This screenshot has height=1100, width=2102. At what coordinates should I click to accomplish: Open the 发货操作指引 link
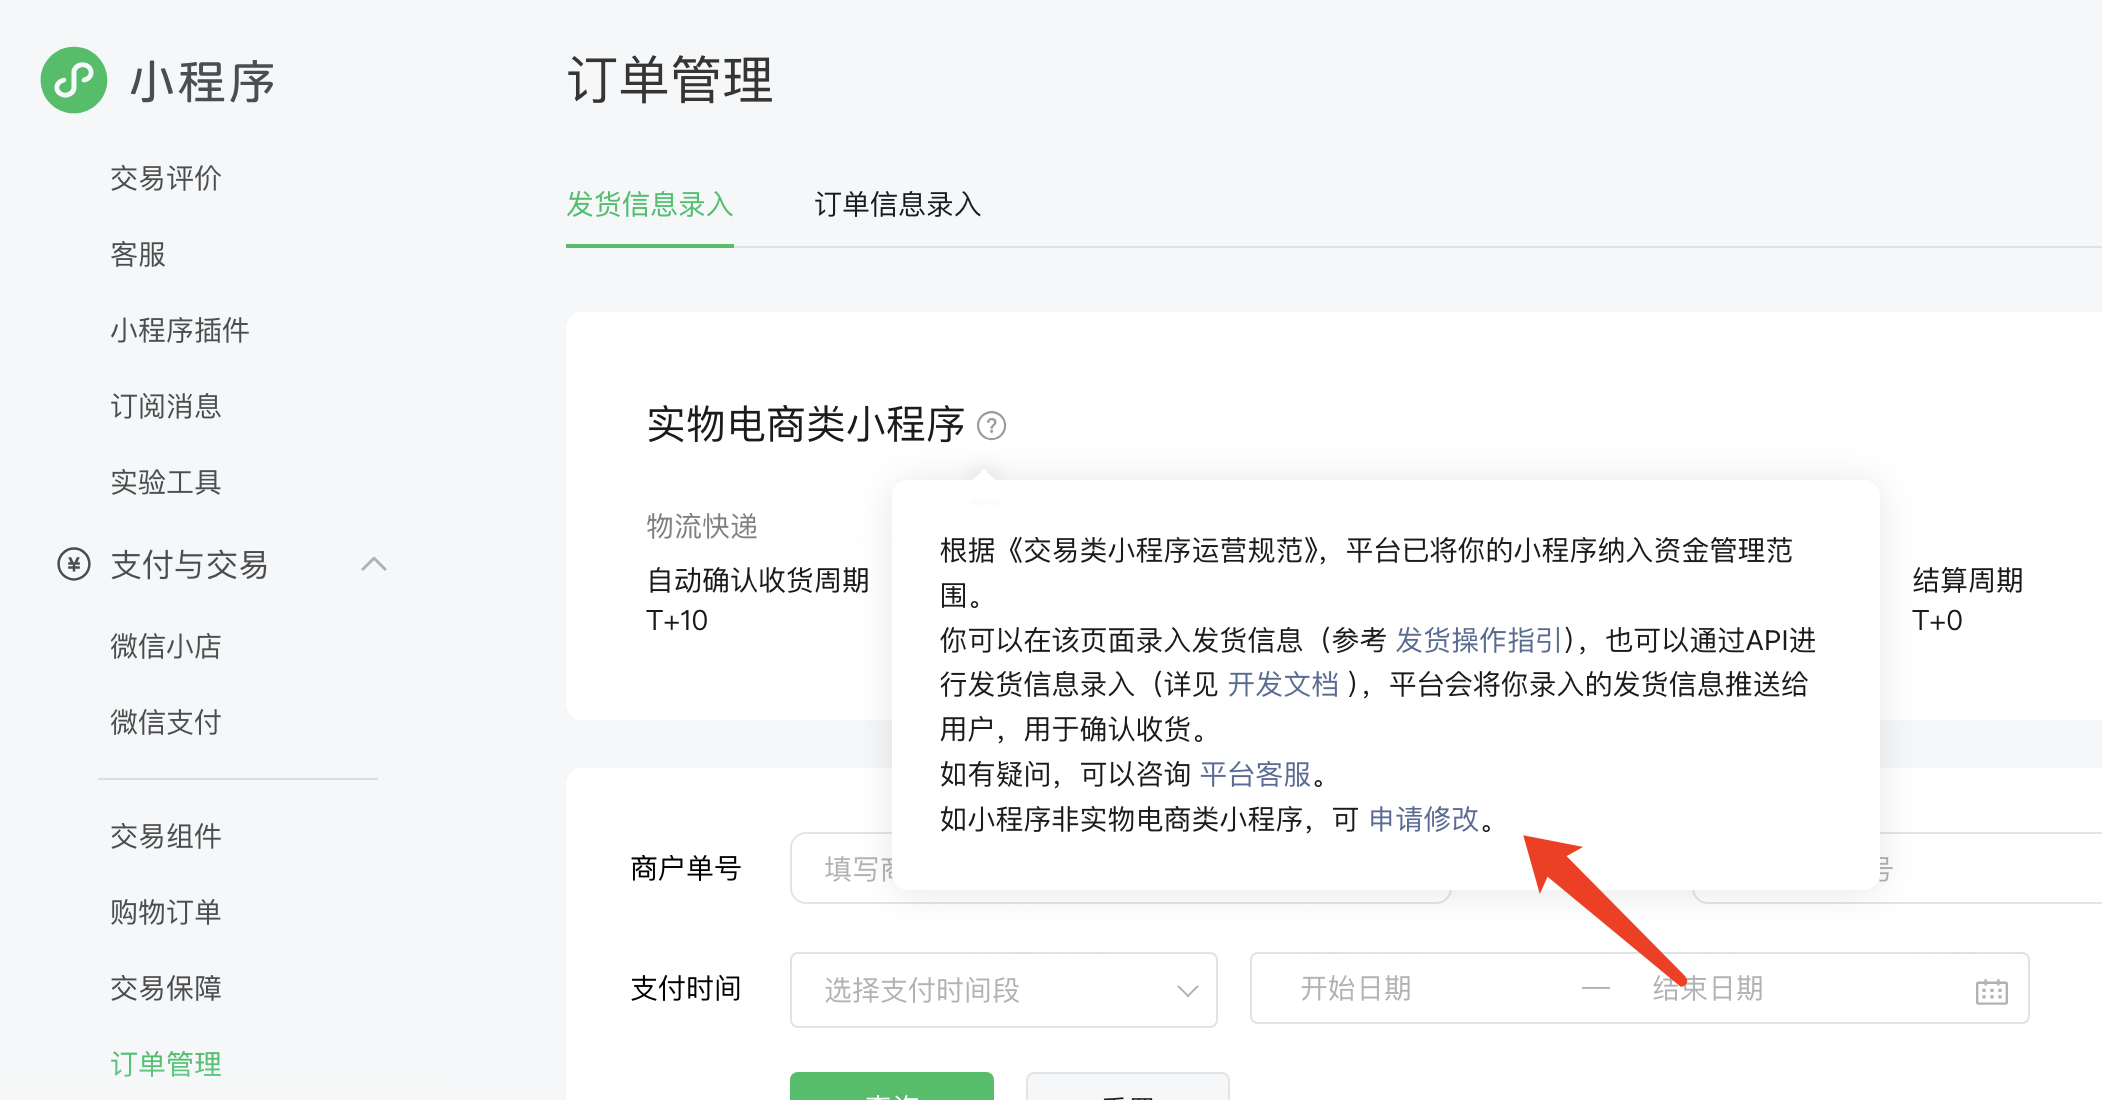(1479, 640)
